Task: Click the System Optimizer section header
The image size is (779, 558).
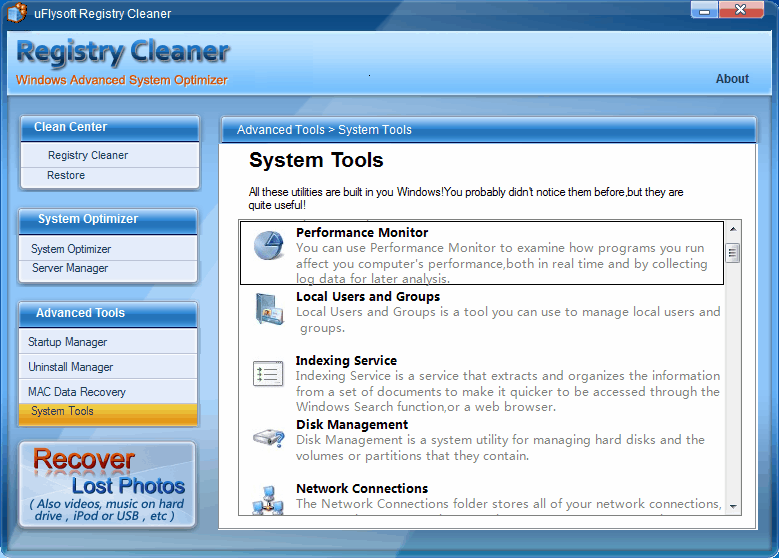Action: click(108, 220)
